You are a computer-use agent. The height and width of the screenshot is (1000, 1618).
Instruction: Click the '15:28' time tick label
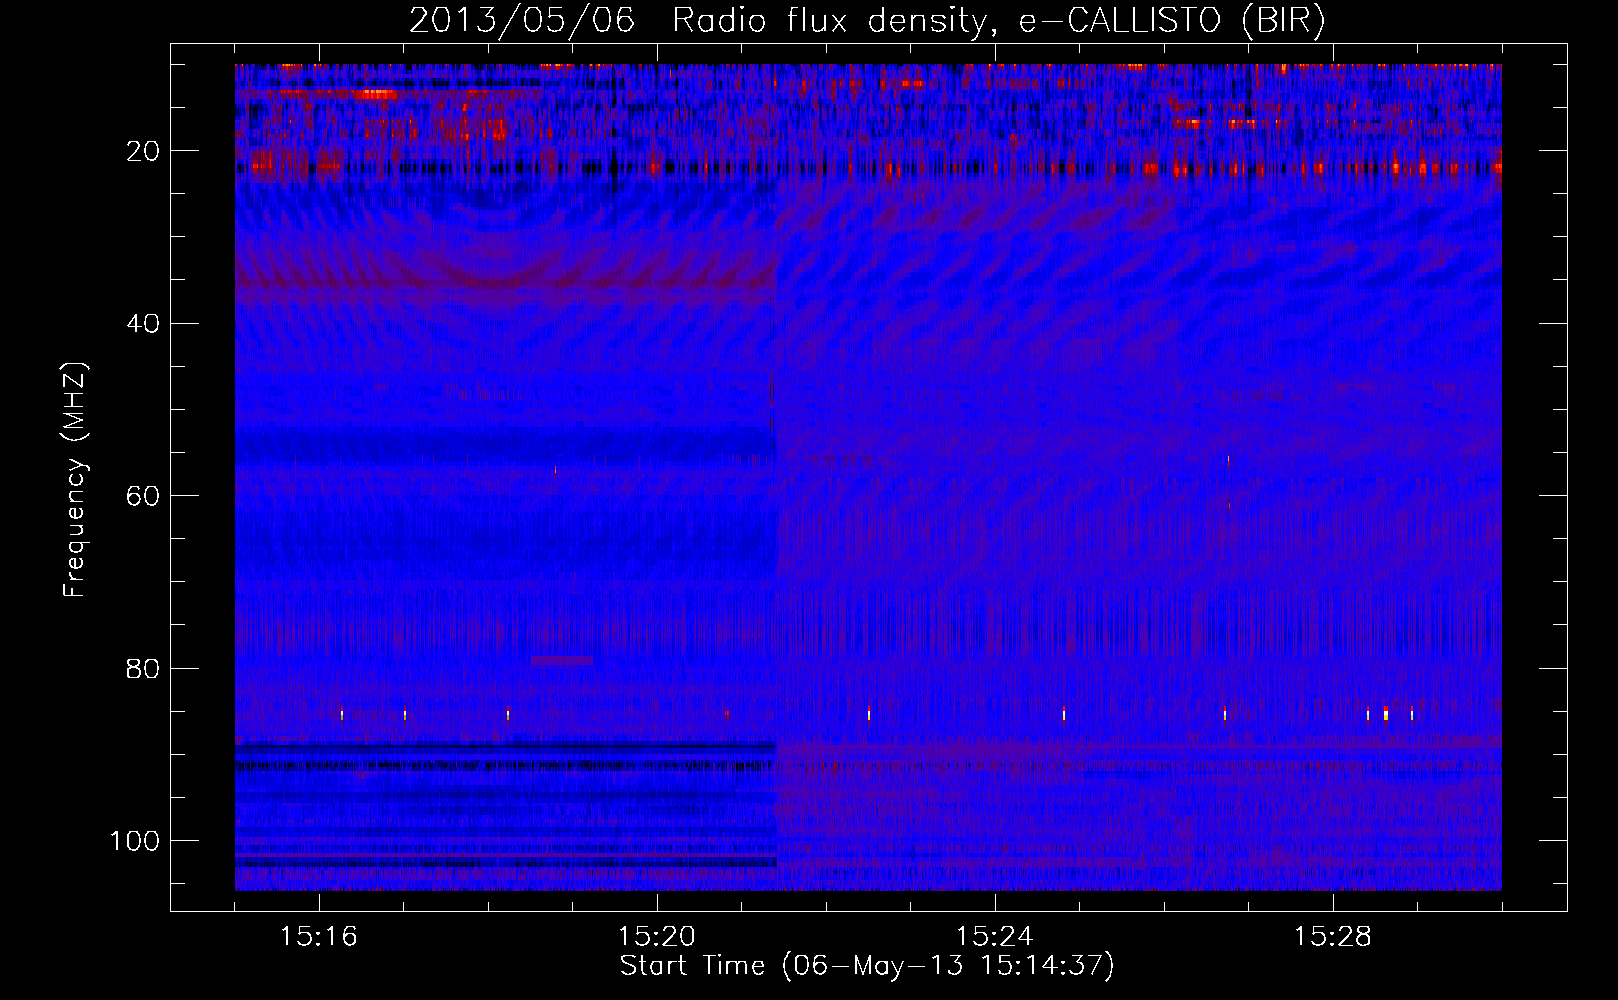(x=1333, y=936)
